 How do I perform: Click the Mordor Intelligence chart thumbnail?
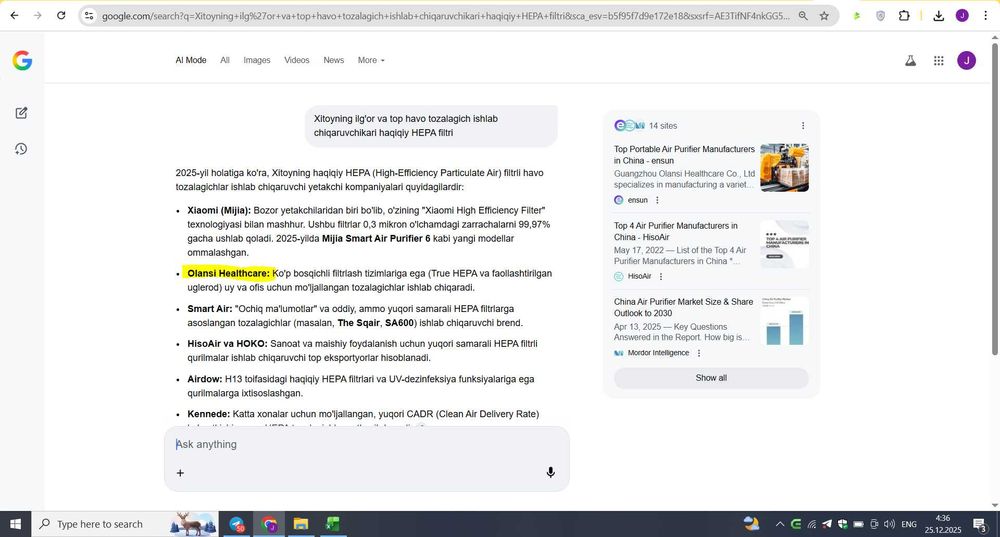click(784, 321)
